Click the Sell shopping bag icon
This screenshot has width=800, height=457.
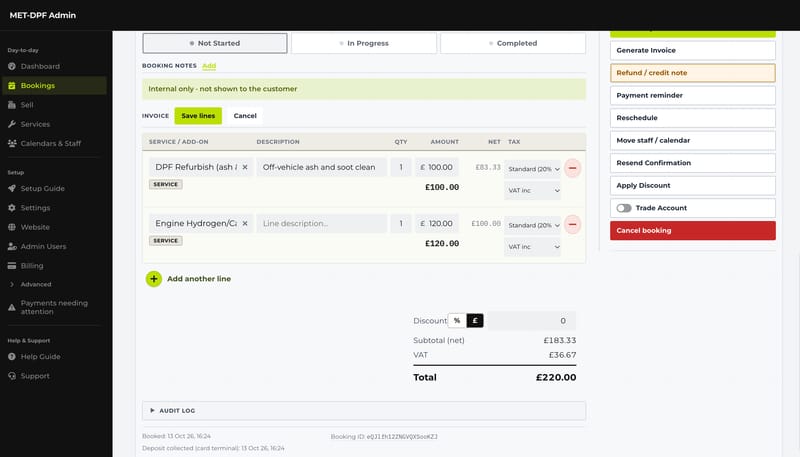tap(12, 105)
